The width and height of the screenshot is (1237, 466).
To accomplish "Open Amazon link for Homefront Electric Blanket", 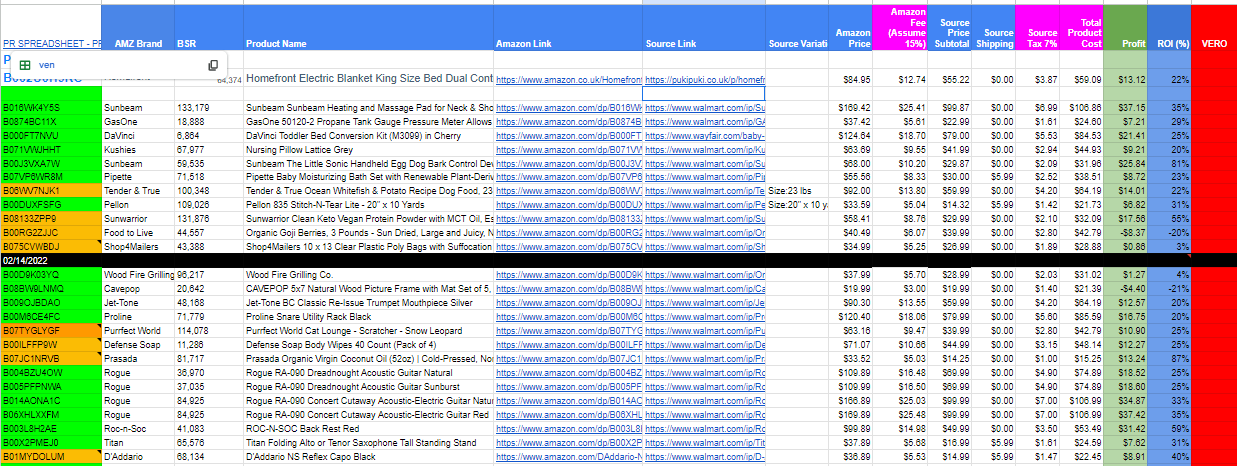I will [567, 79].
